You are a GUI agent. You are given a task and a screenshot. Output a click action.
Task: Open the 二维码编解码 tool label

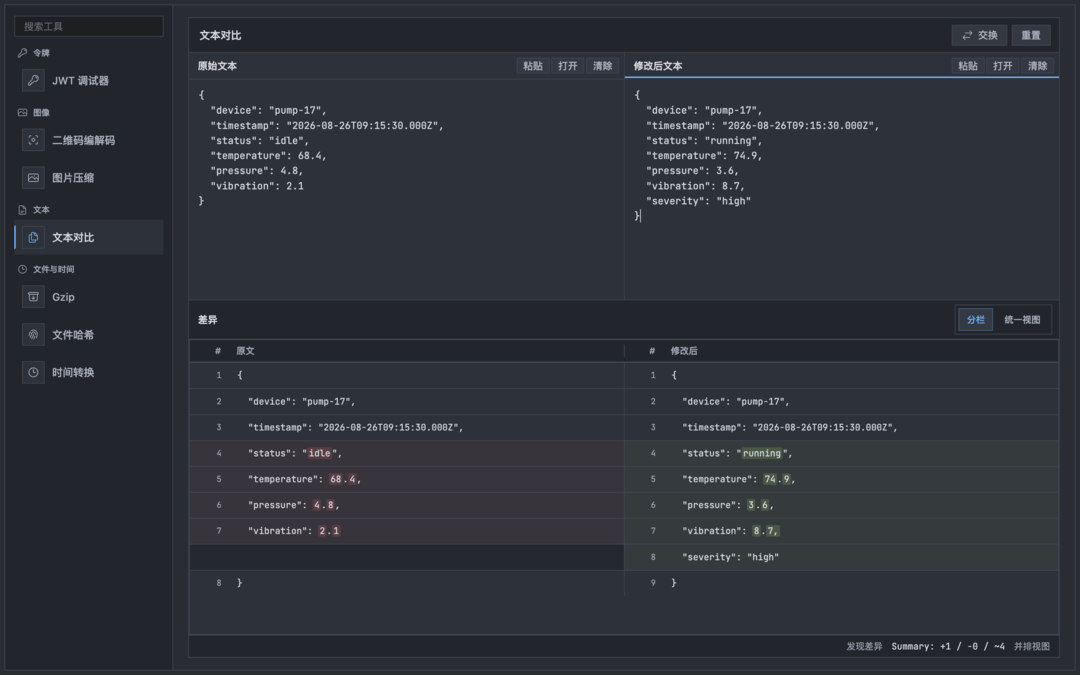tap(83, 140)
